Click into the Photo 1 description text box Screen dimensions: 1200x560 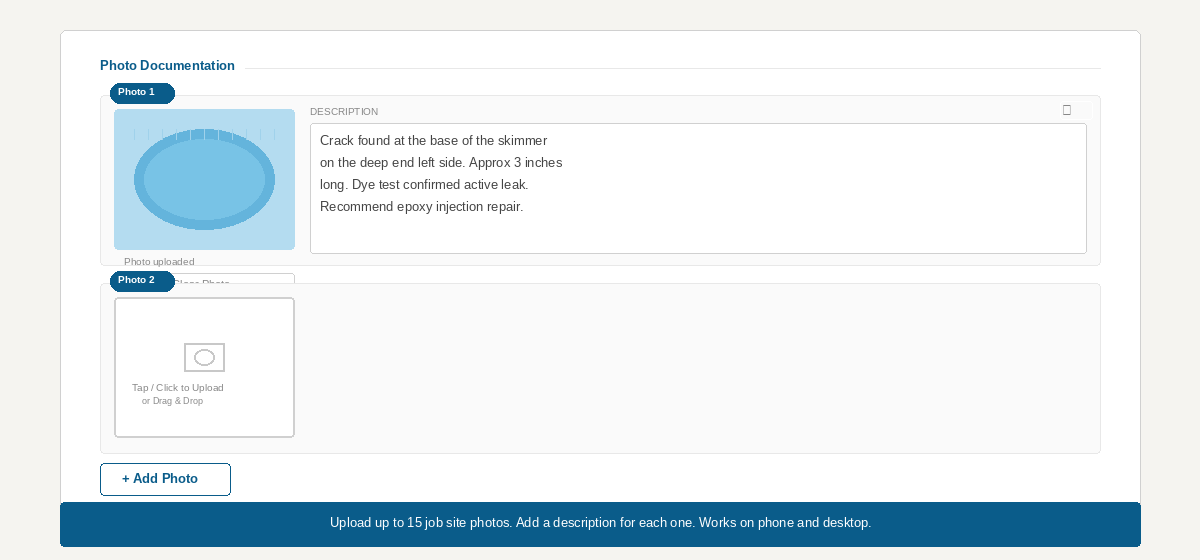click(x=698, y=188)
